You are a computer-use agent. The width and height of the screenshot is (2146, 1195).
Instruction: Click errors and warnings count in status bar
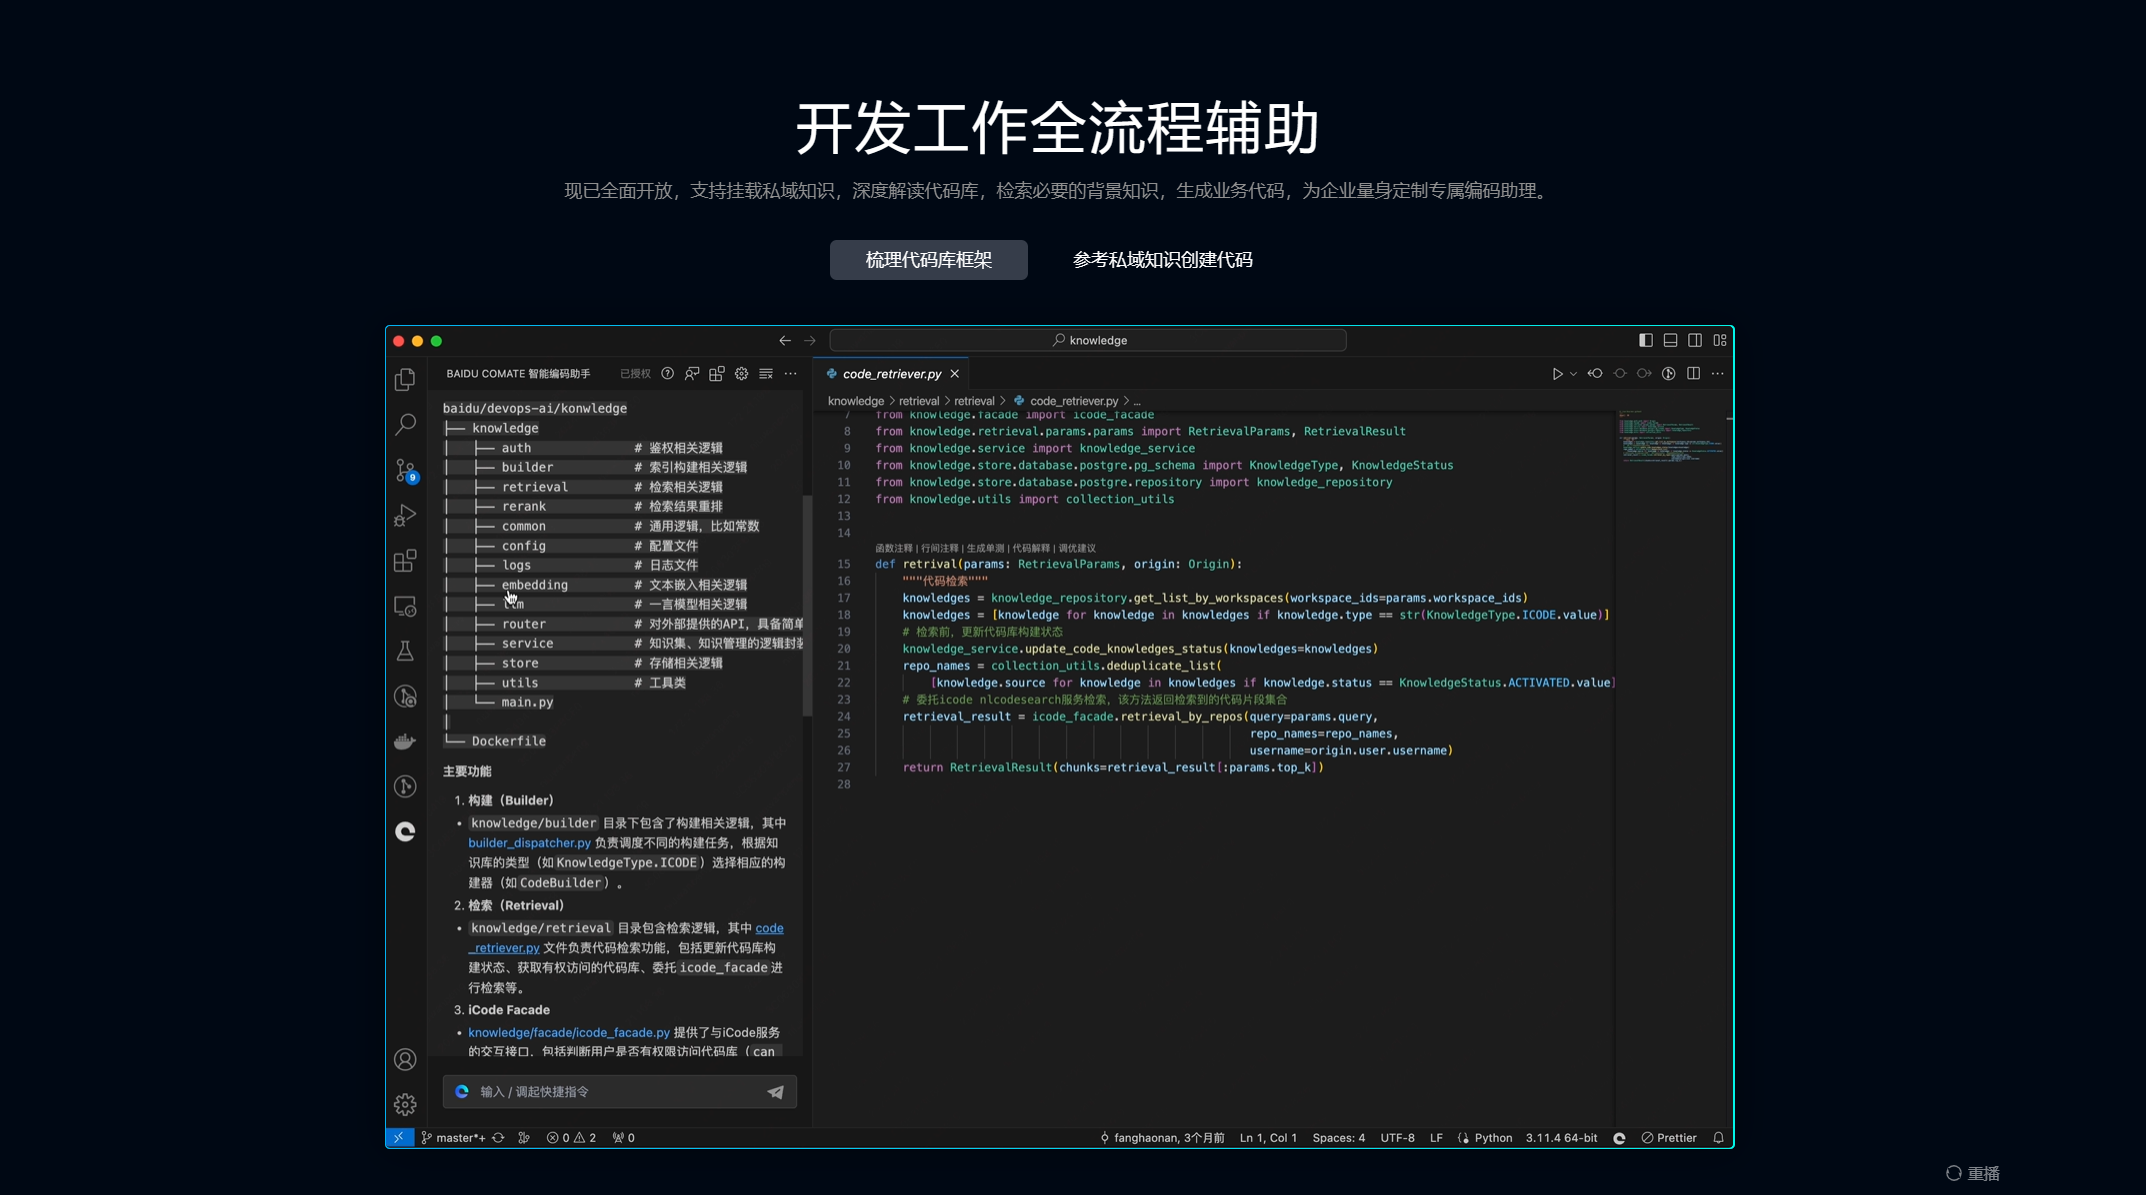pyautogui.click(x=571, y=1138)
